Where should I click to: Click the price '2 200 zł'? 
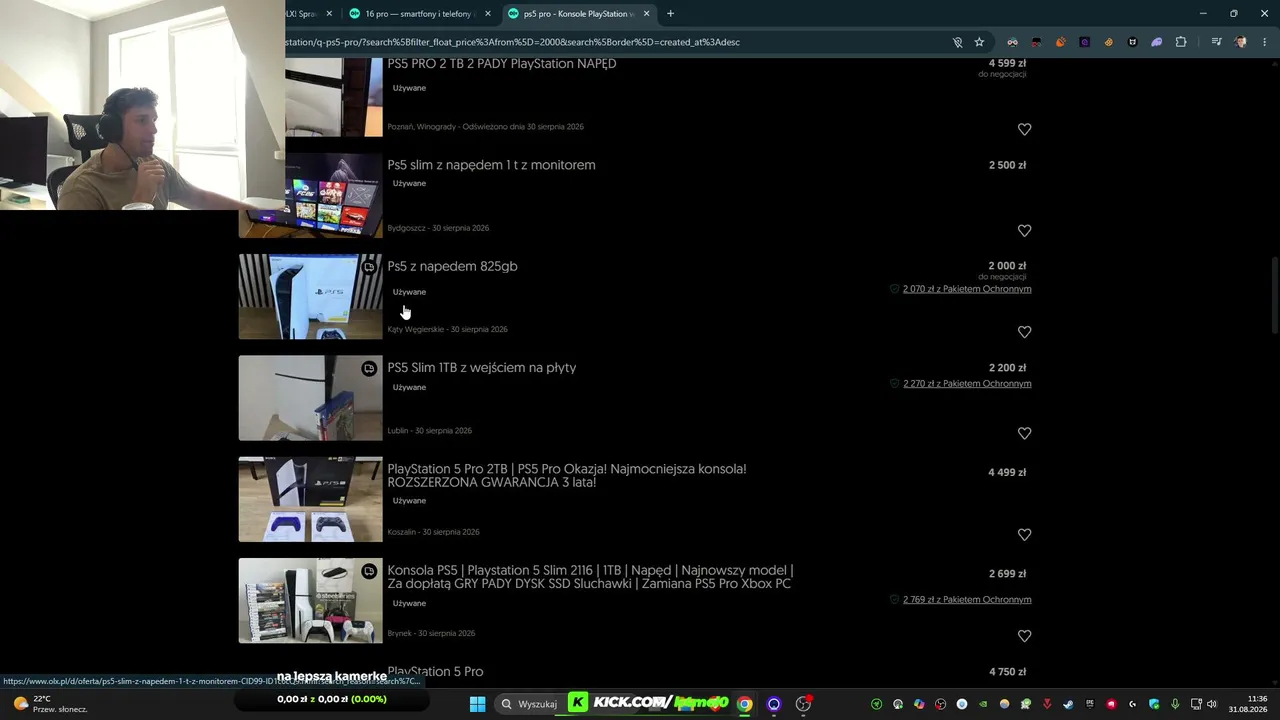click(x=1007, y=368)
